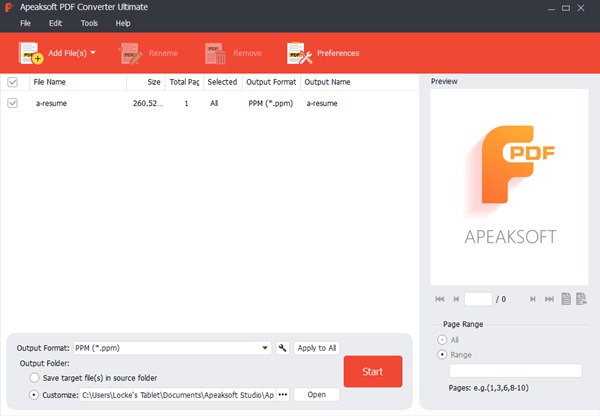The height and width of the screenshot is (416, 600).
Task: Click the 260.52 size cell
Action: 148,103
